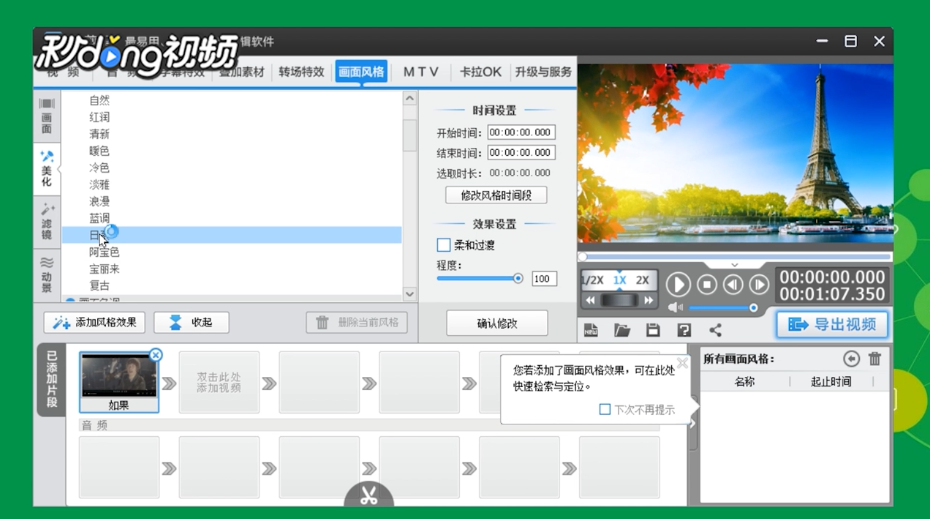The height and width of the screenshot is (519, 930).
Task: Step to previous frame button
Action: point(733,285)
